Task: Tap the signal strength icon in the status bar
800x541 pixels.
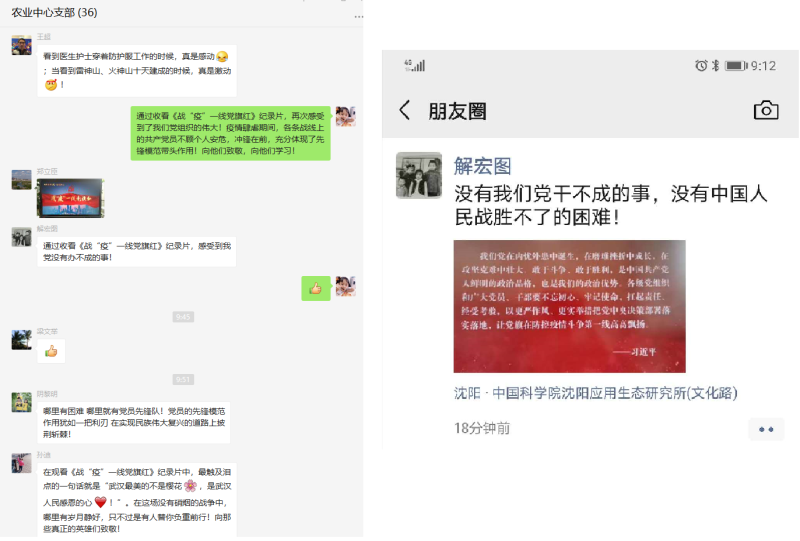Action: (415, 65)
